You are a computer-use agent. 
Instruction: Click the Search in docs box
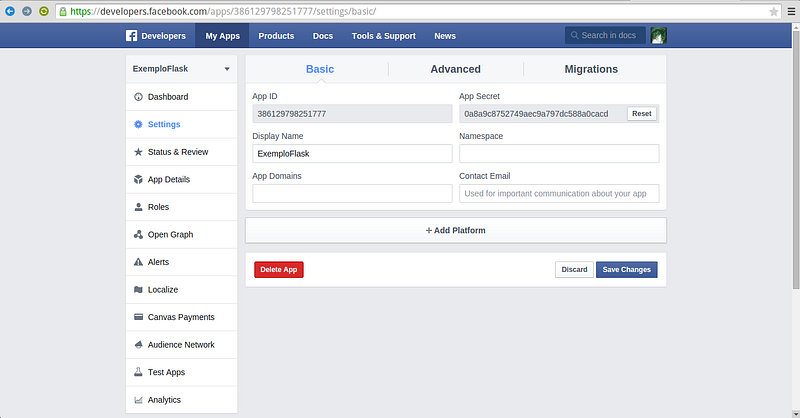(605, 35)
